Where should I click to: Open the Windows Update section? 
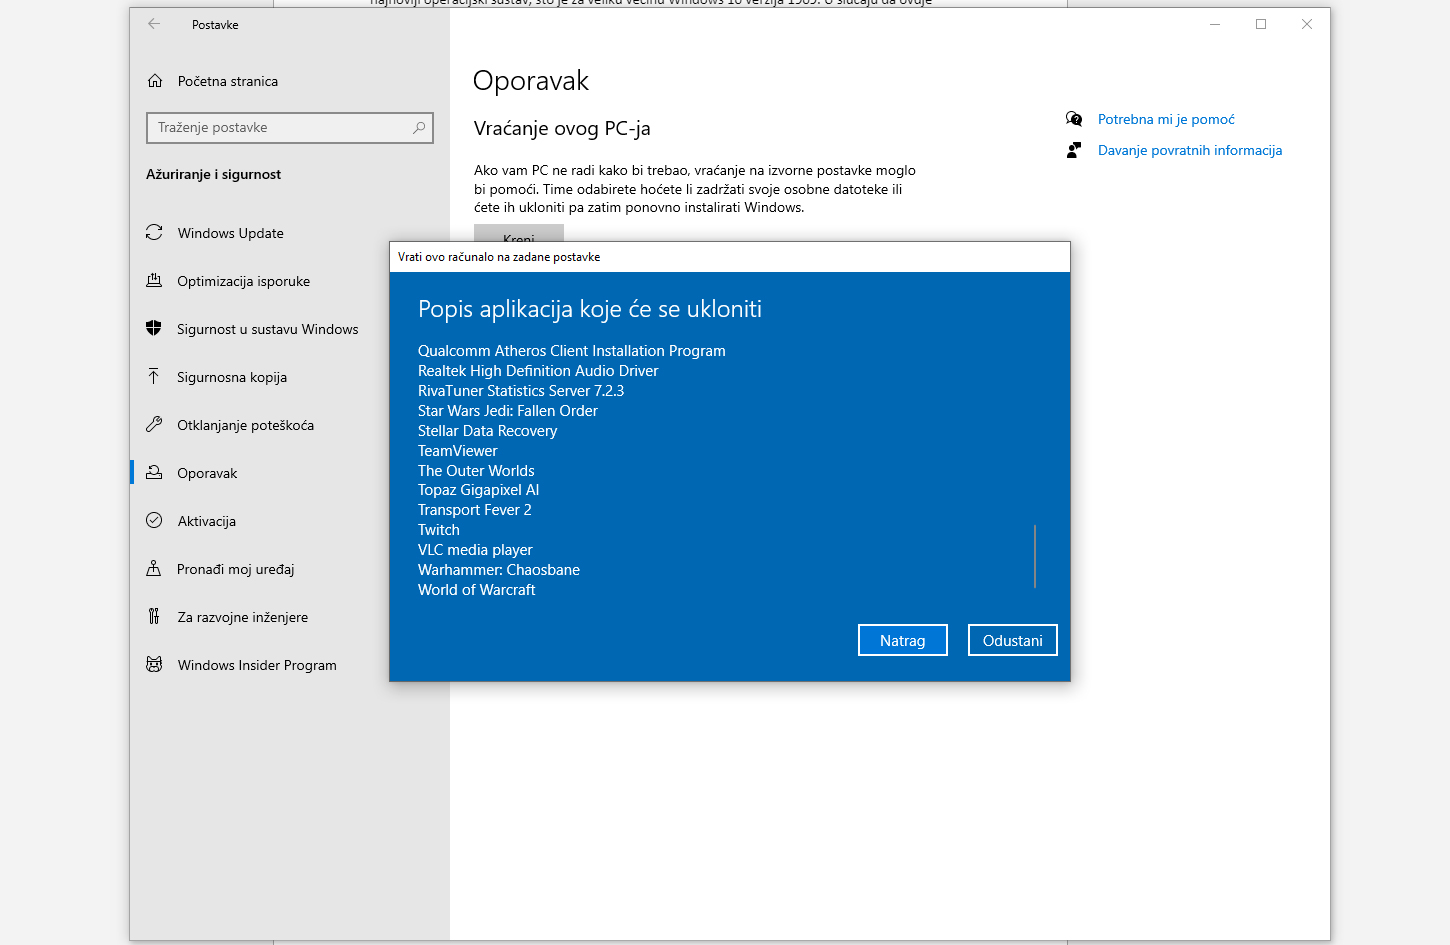(230, 233)
